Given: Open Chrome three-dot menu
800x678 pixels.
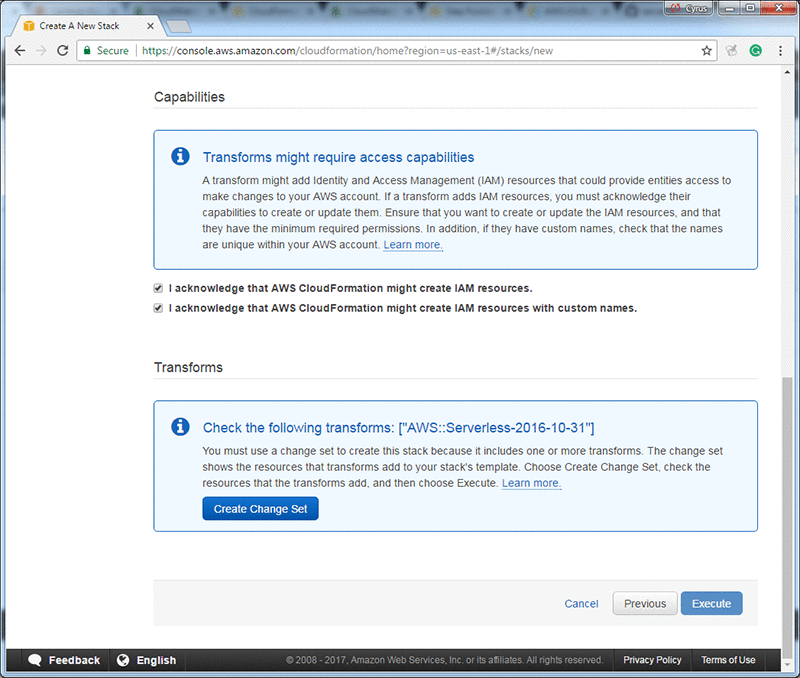Looking at the screenshot, I should [780, 51].
